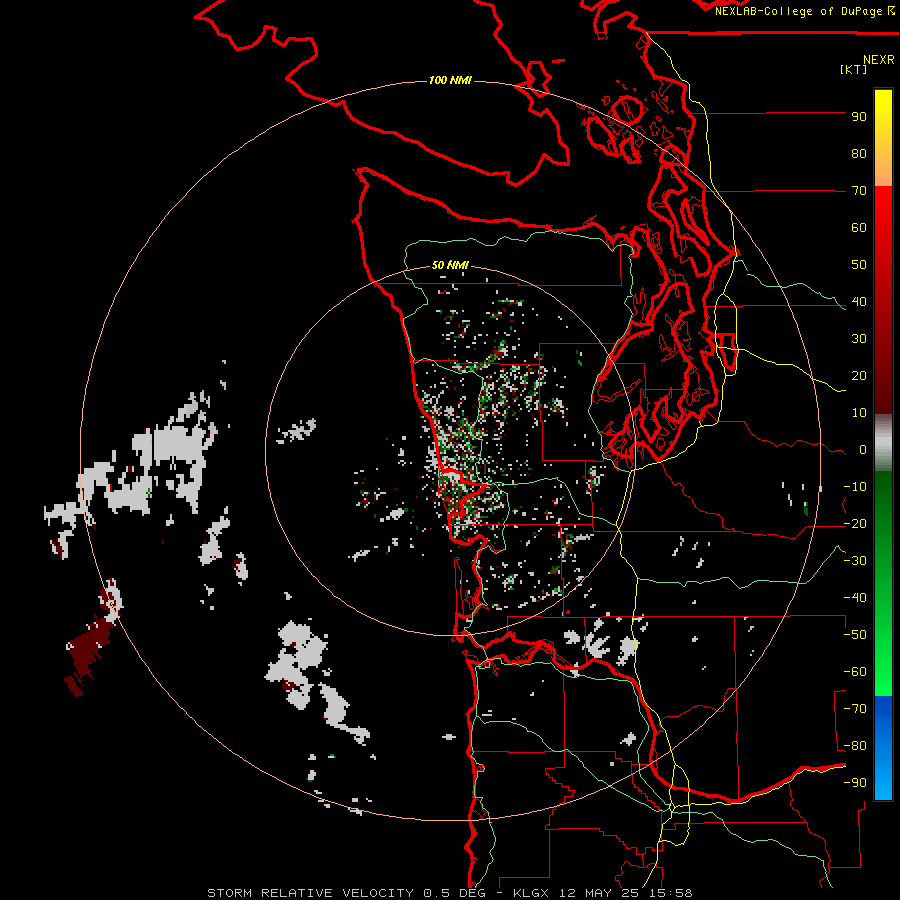Pick the yellow-orange band of the color bar

(x=883, y=138)
